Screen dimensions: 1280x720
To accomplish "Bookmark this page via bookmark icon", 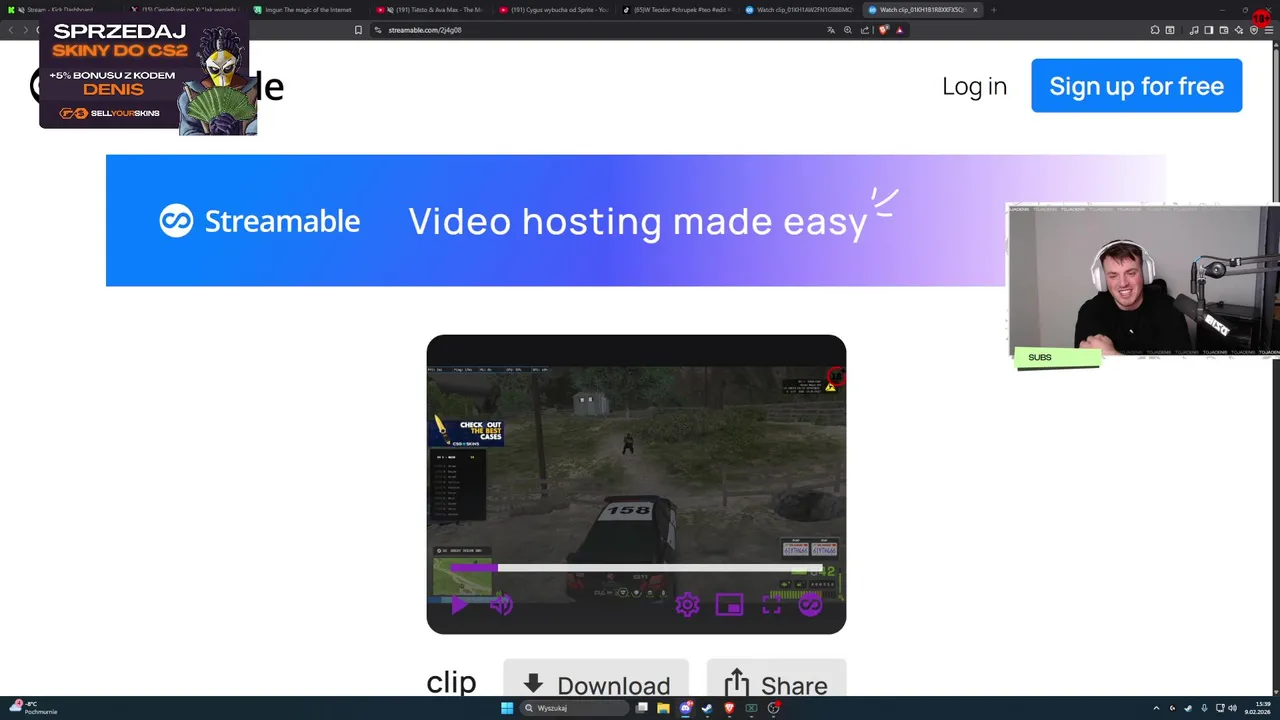I will pyautogui.click(x=358, y=30).
